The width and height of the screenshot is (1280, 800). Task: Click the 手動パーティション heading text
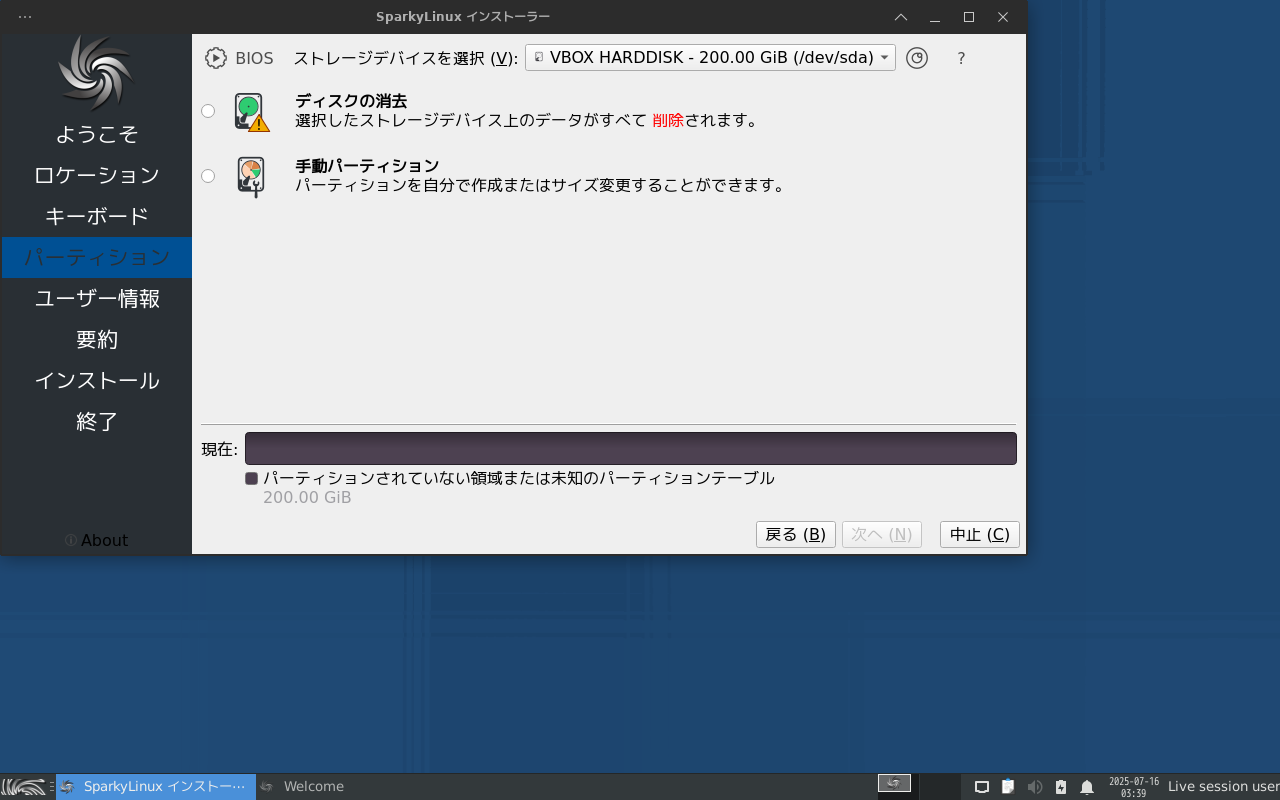367,166
